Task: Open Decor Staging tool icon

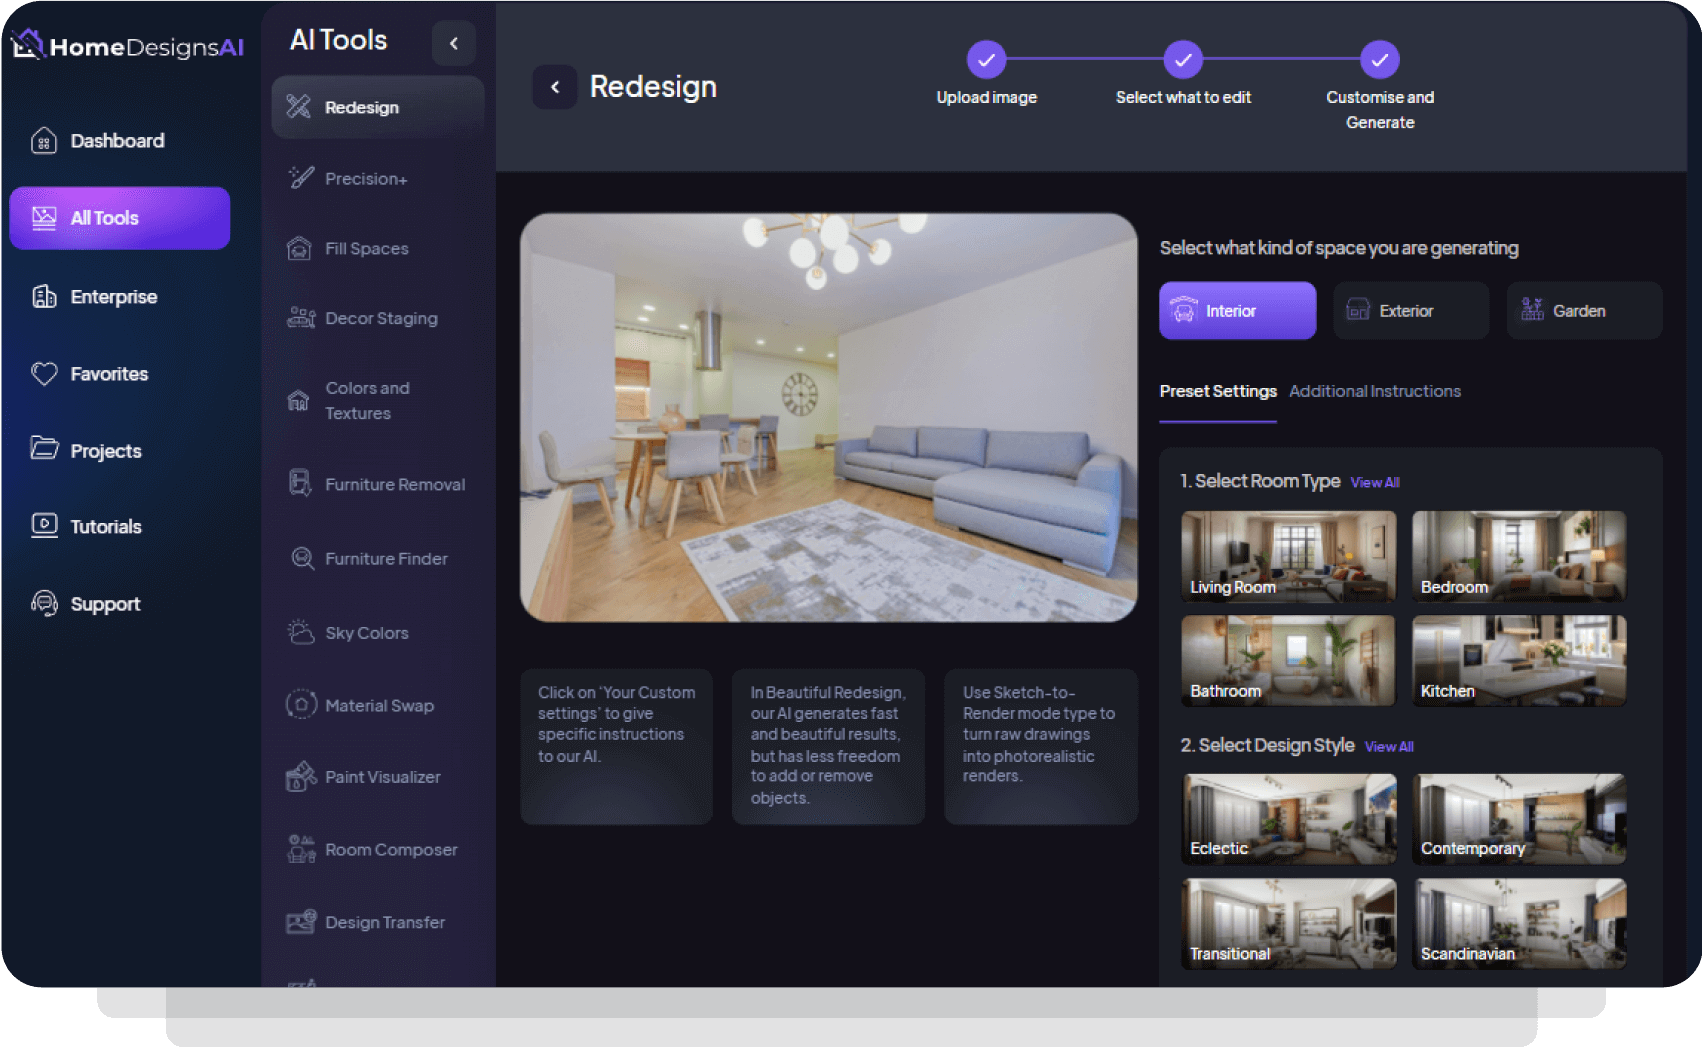Action: pyautogui.click(x=300, y=318)
